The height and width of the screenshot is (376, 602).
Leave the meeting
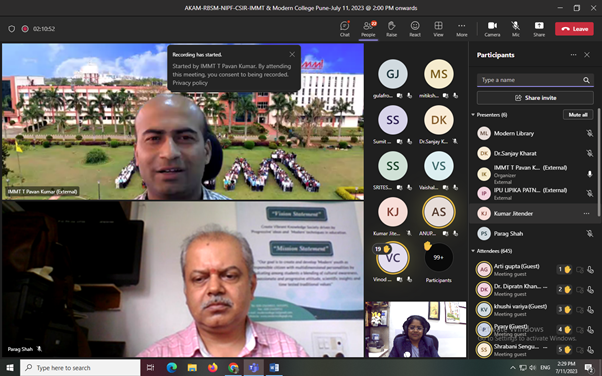pos(574,29)
